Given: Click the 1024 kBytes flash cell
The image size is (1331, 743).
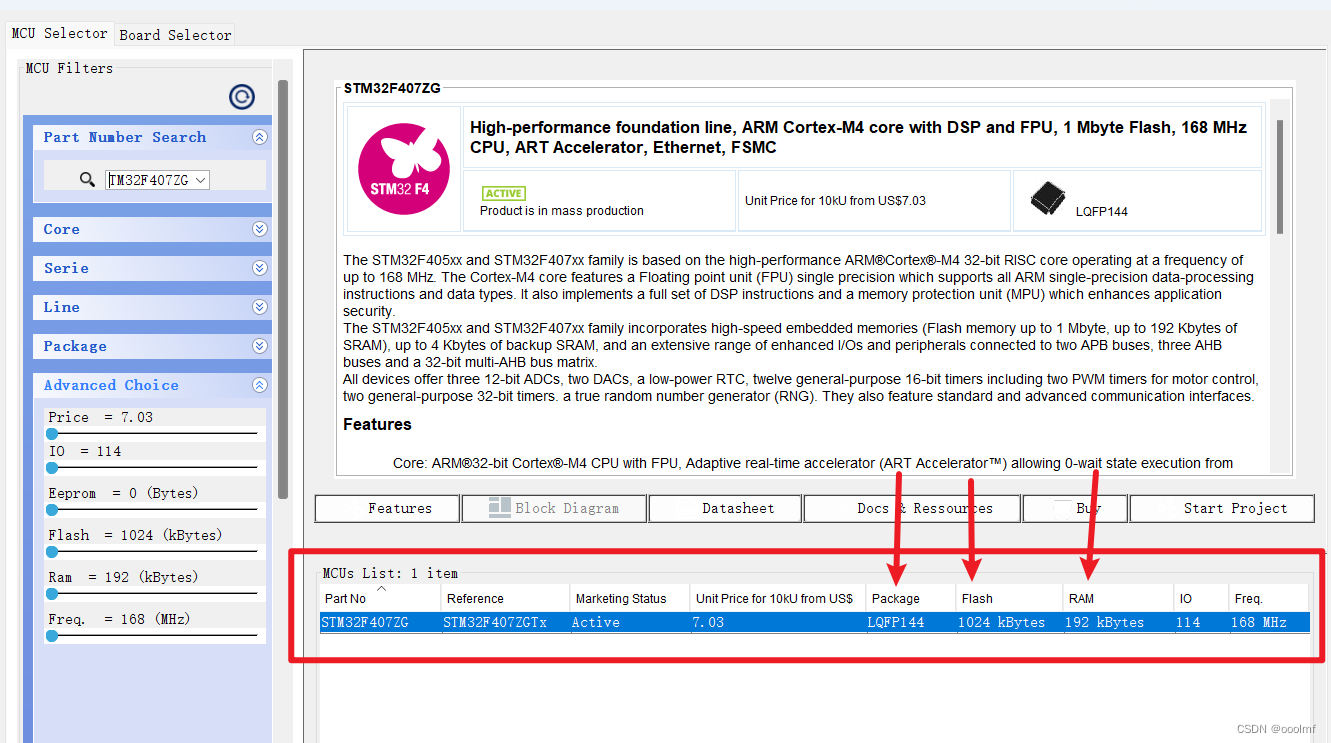Looking at the screenshot, I should point(1009,622).
